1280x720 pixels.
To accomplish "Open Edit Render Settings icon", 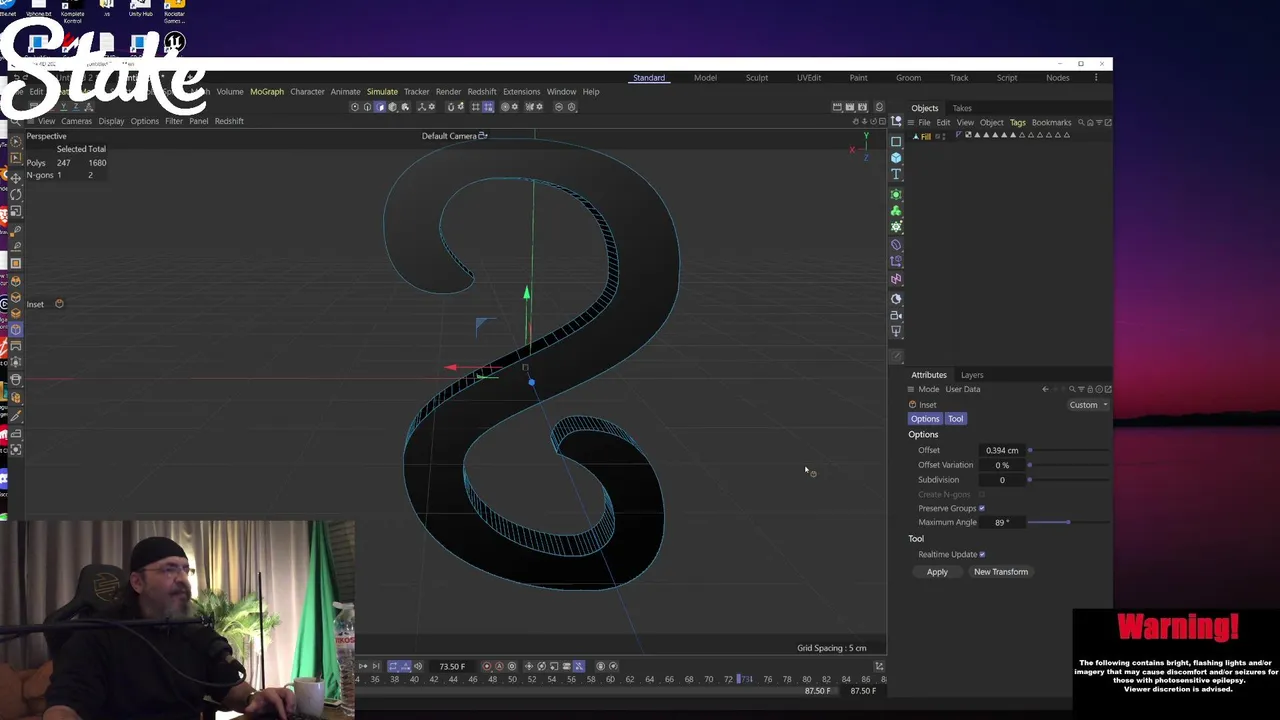I will coord(862,107).
